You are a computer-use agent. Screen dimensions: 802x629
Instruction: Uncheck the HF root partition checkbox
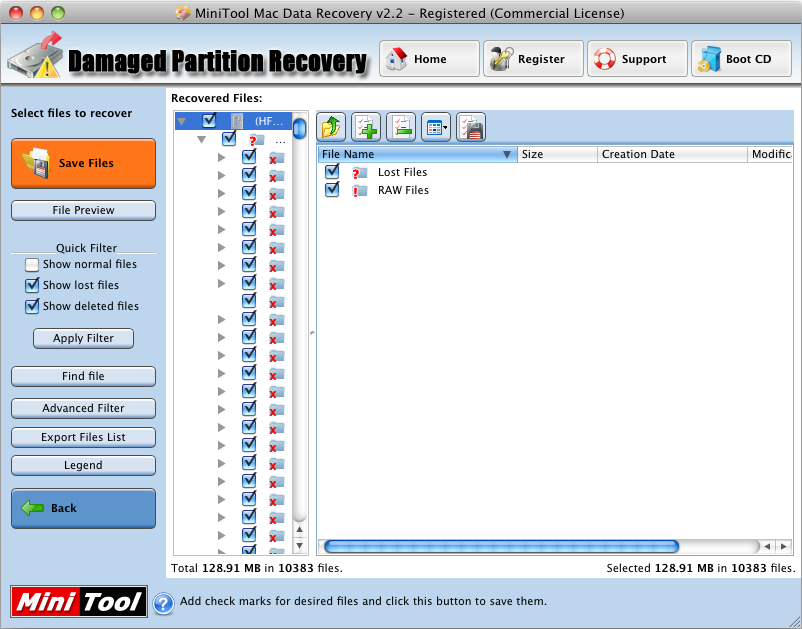(209, 120)
